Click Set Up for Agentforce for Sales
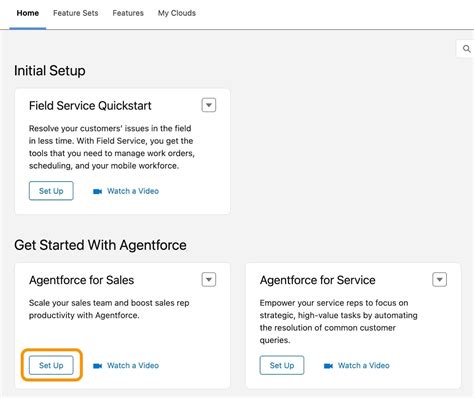Image resolution: width=474 pixels, height=398 pixels. pos(51,365)
